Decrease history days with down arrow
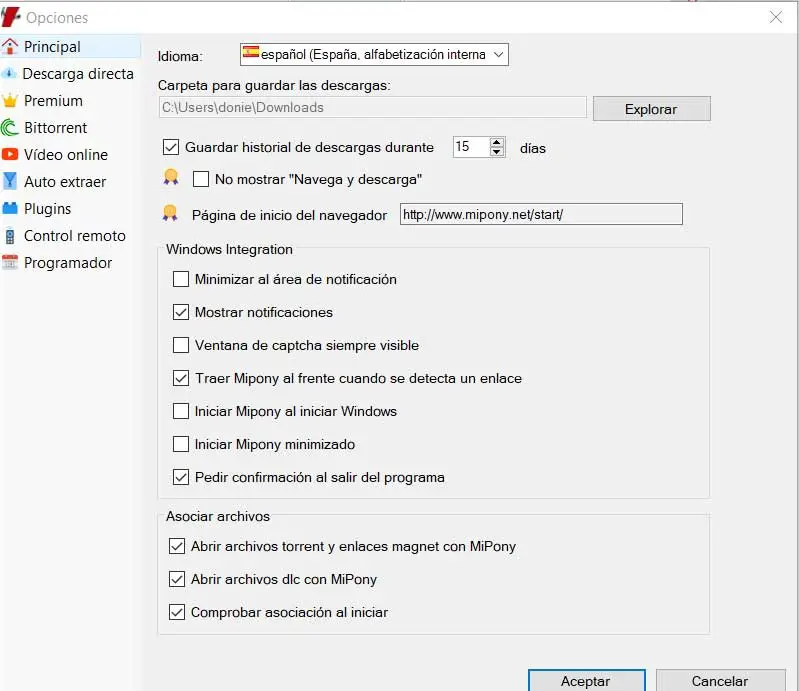 click(x=497, y=152)
